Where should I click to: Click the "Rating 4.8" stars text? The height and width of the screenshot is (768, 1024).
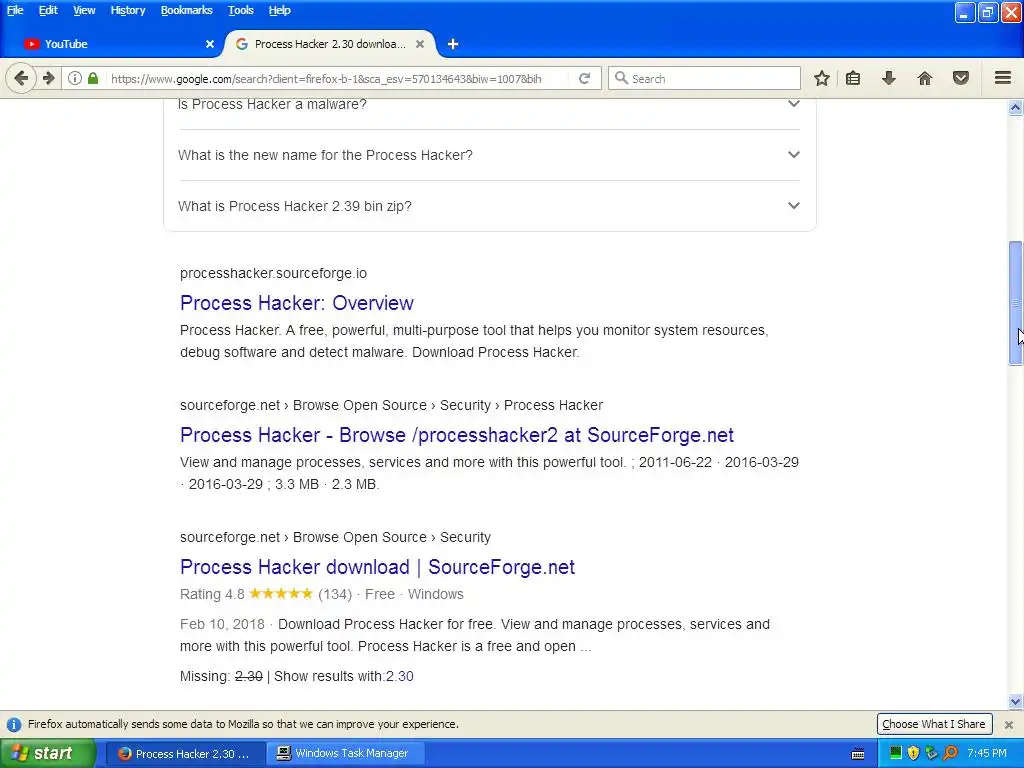coord(246,594)
